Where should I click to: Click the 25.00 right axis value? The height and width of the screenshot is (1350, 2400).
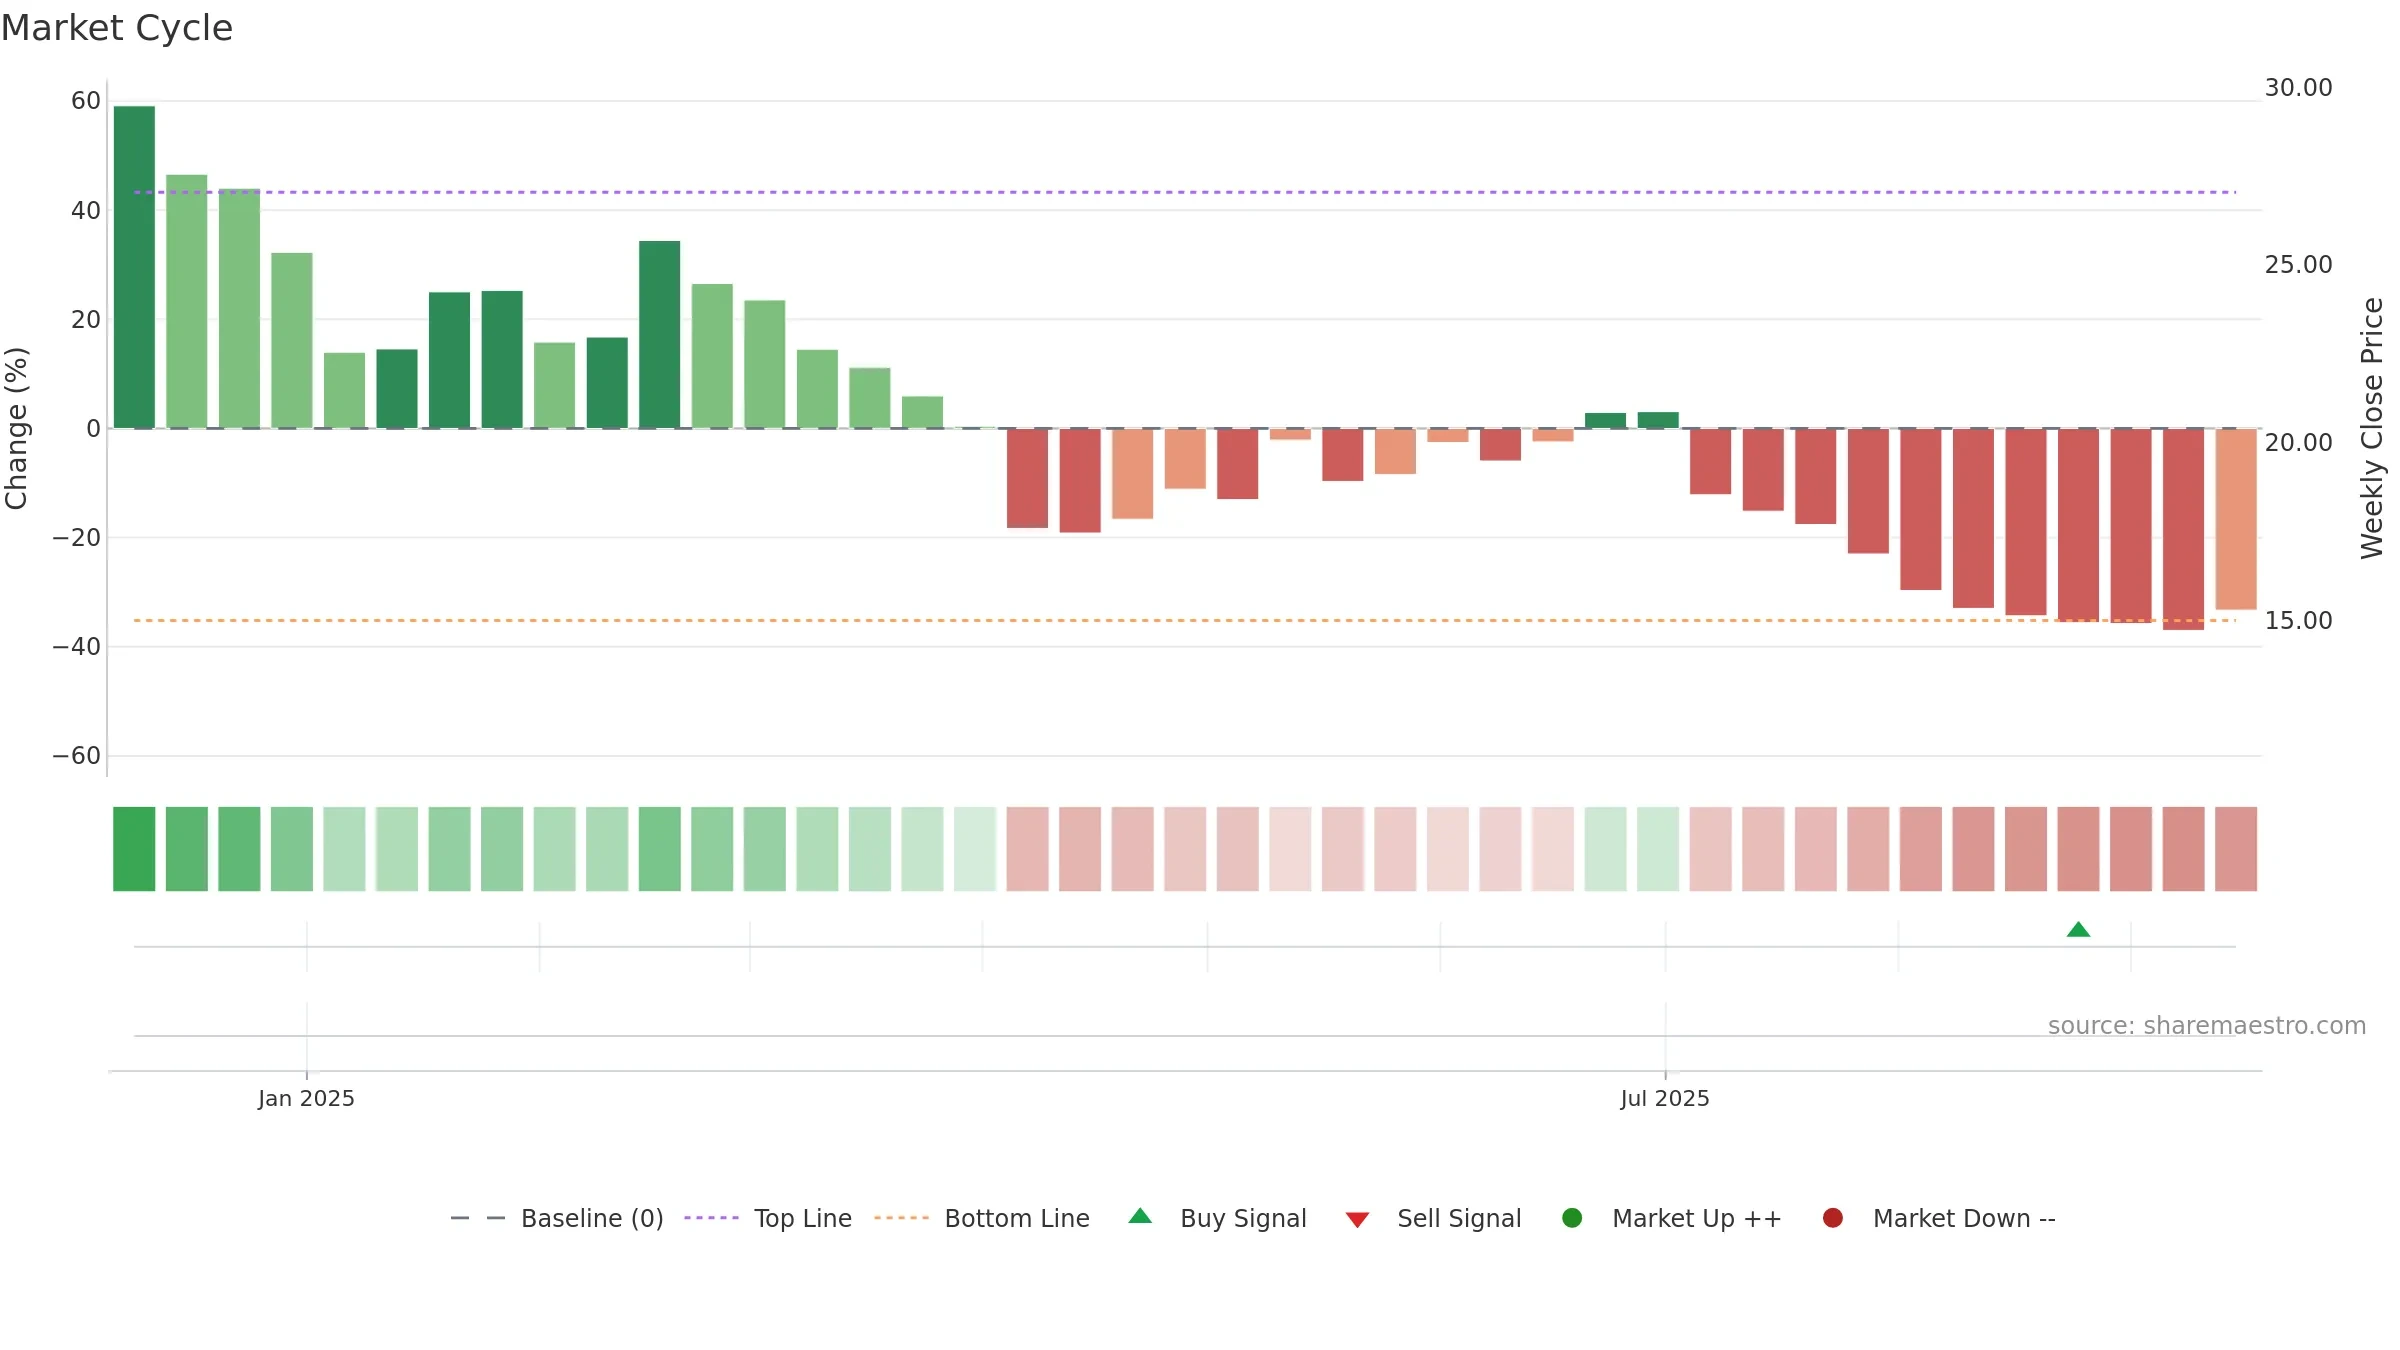(2298, 265)
